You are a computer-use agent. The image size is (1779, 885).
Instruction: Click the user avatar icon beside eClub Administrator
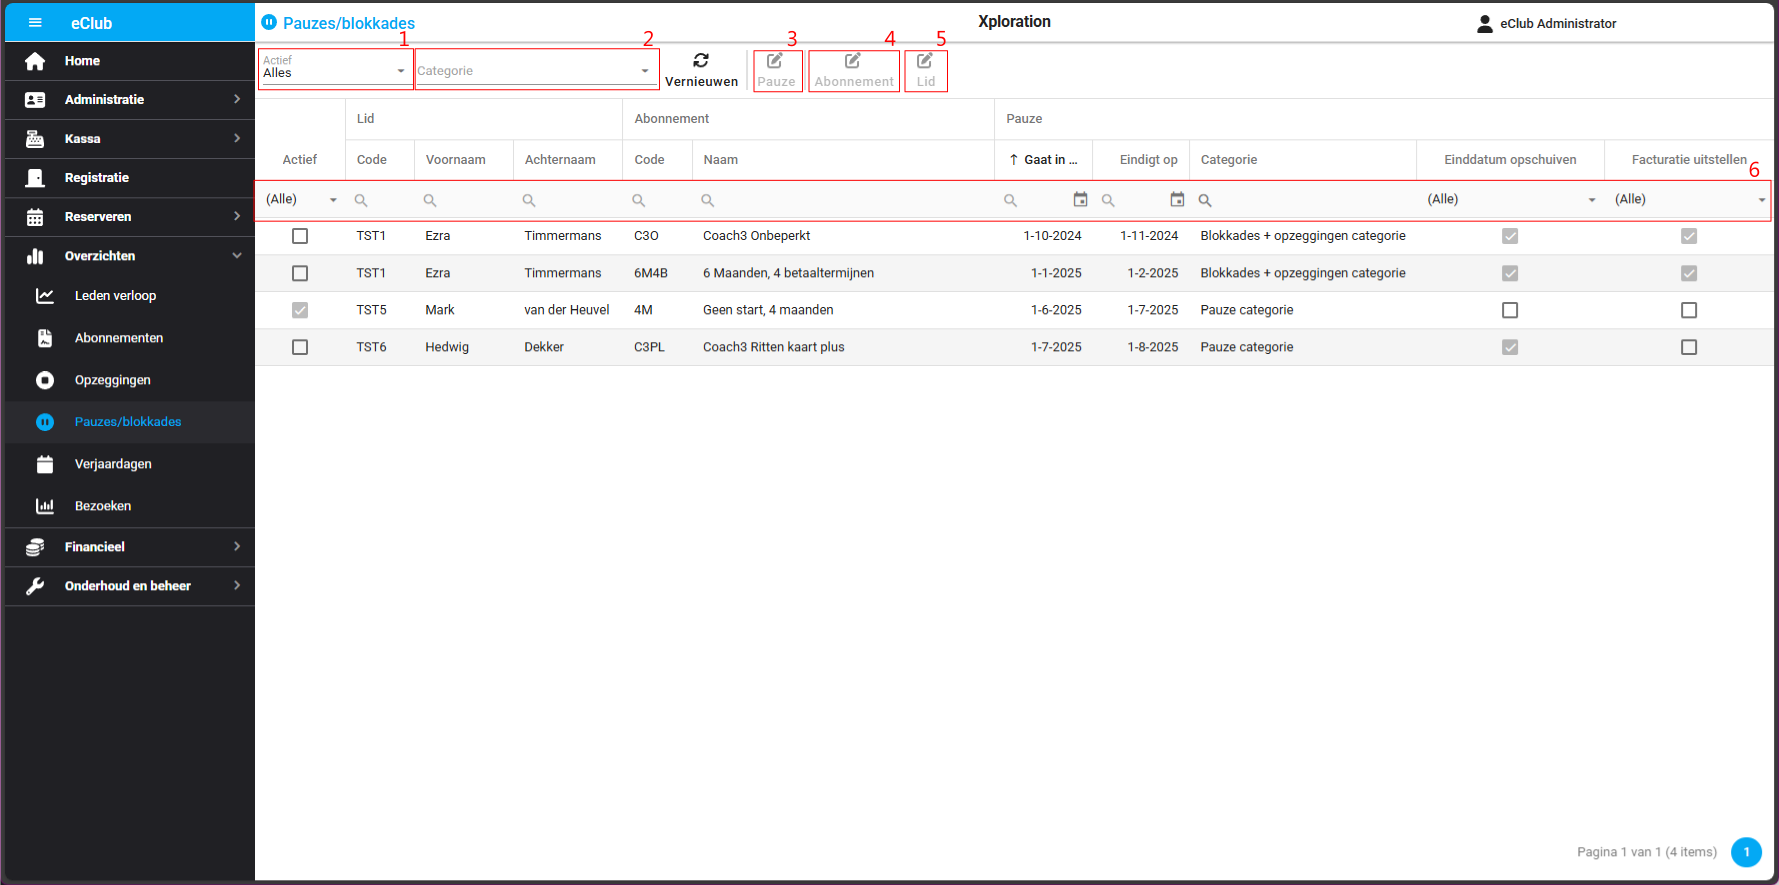coord(1485,23)
